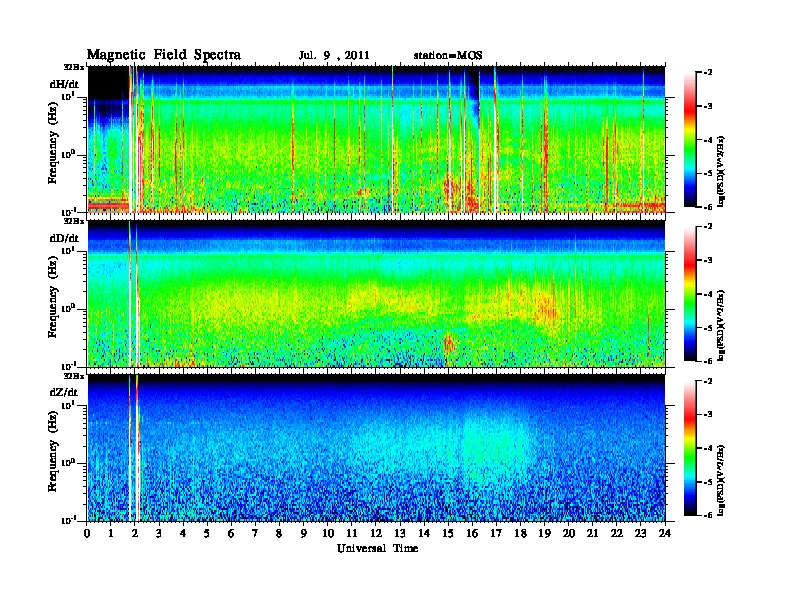Image resolution: width=792 pixels, height=612 pixels.
Task: Click the 'dD/dt' panel label
Action: (64, 238)
